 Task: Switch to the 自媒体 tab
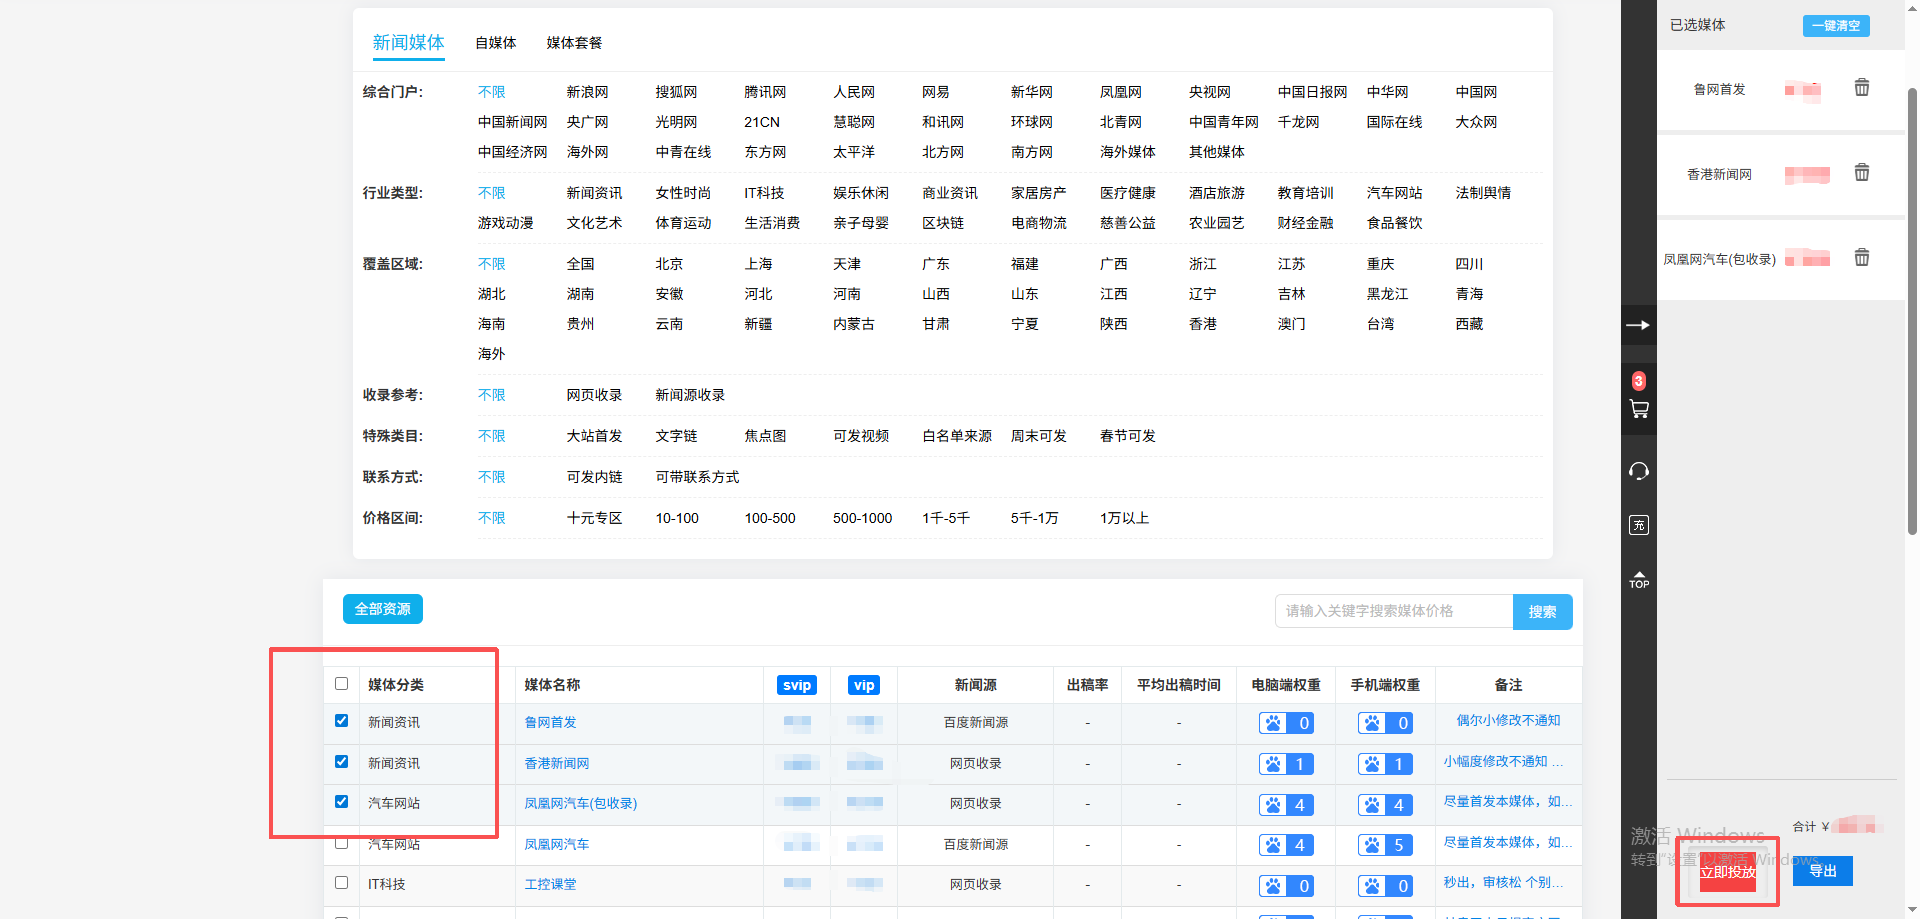click(495, 43)
